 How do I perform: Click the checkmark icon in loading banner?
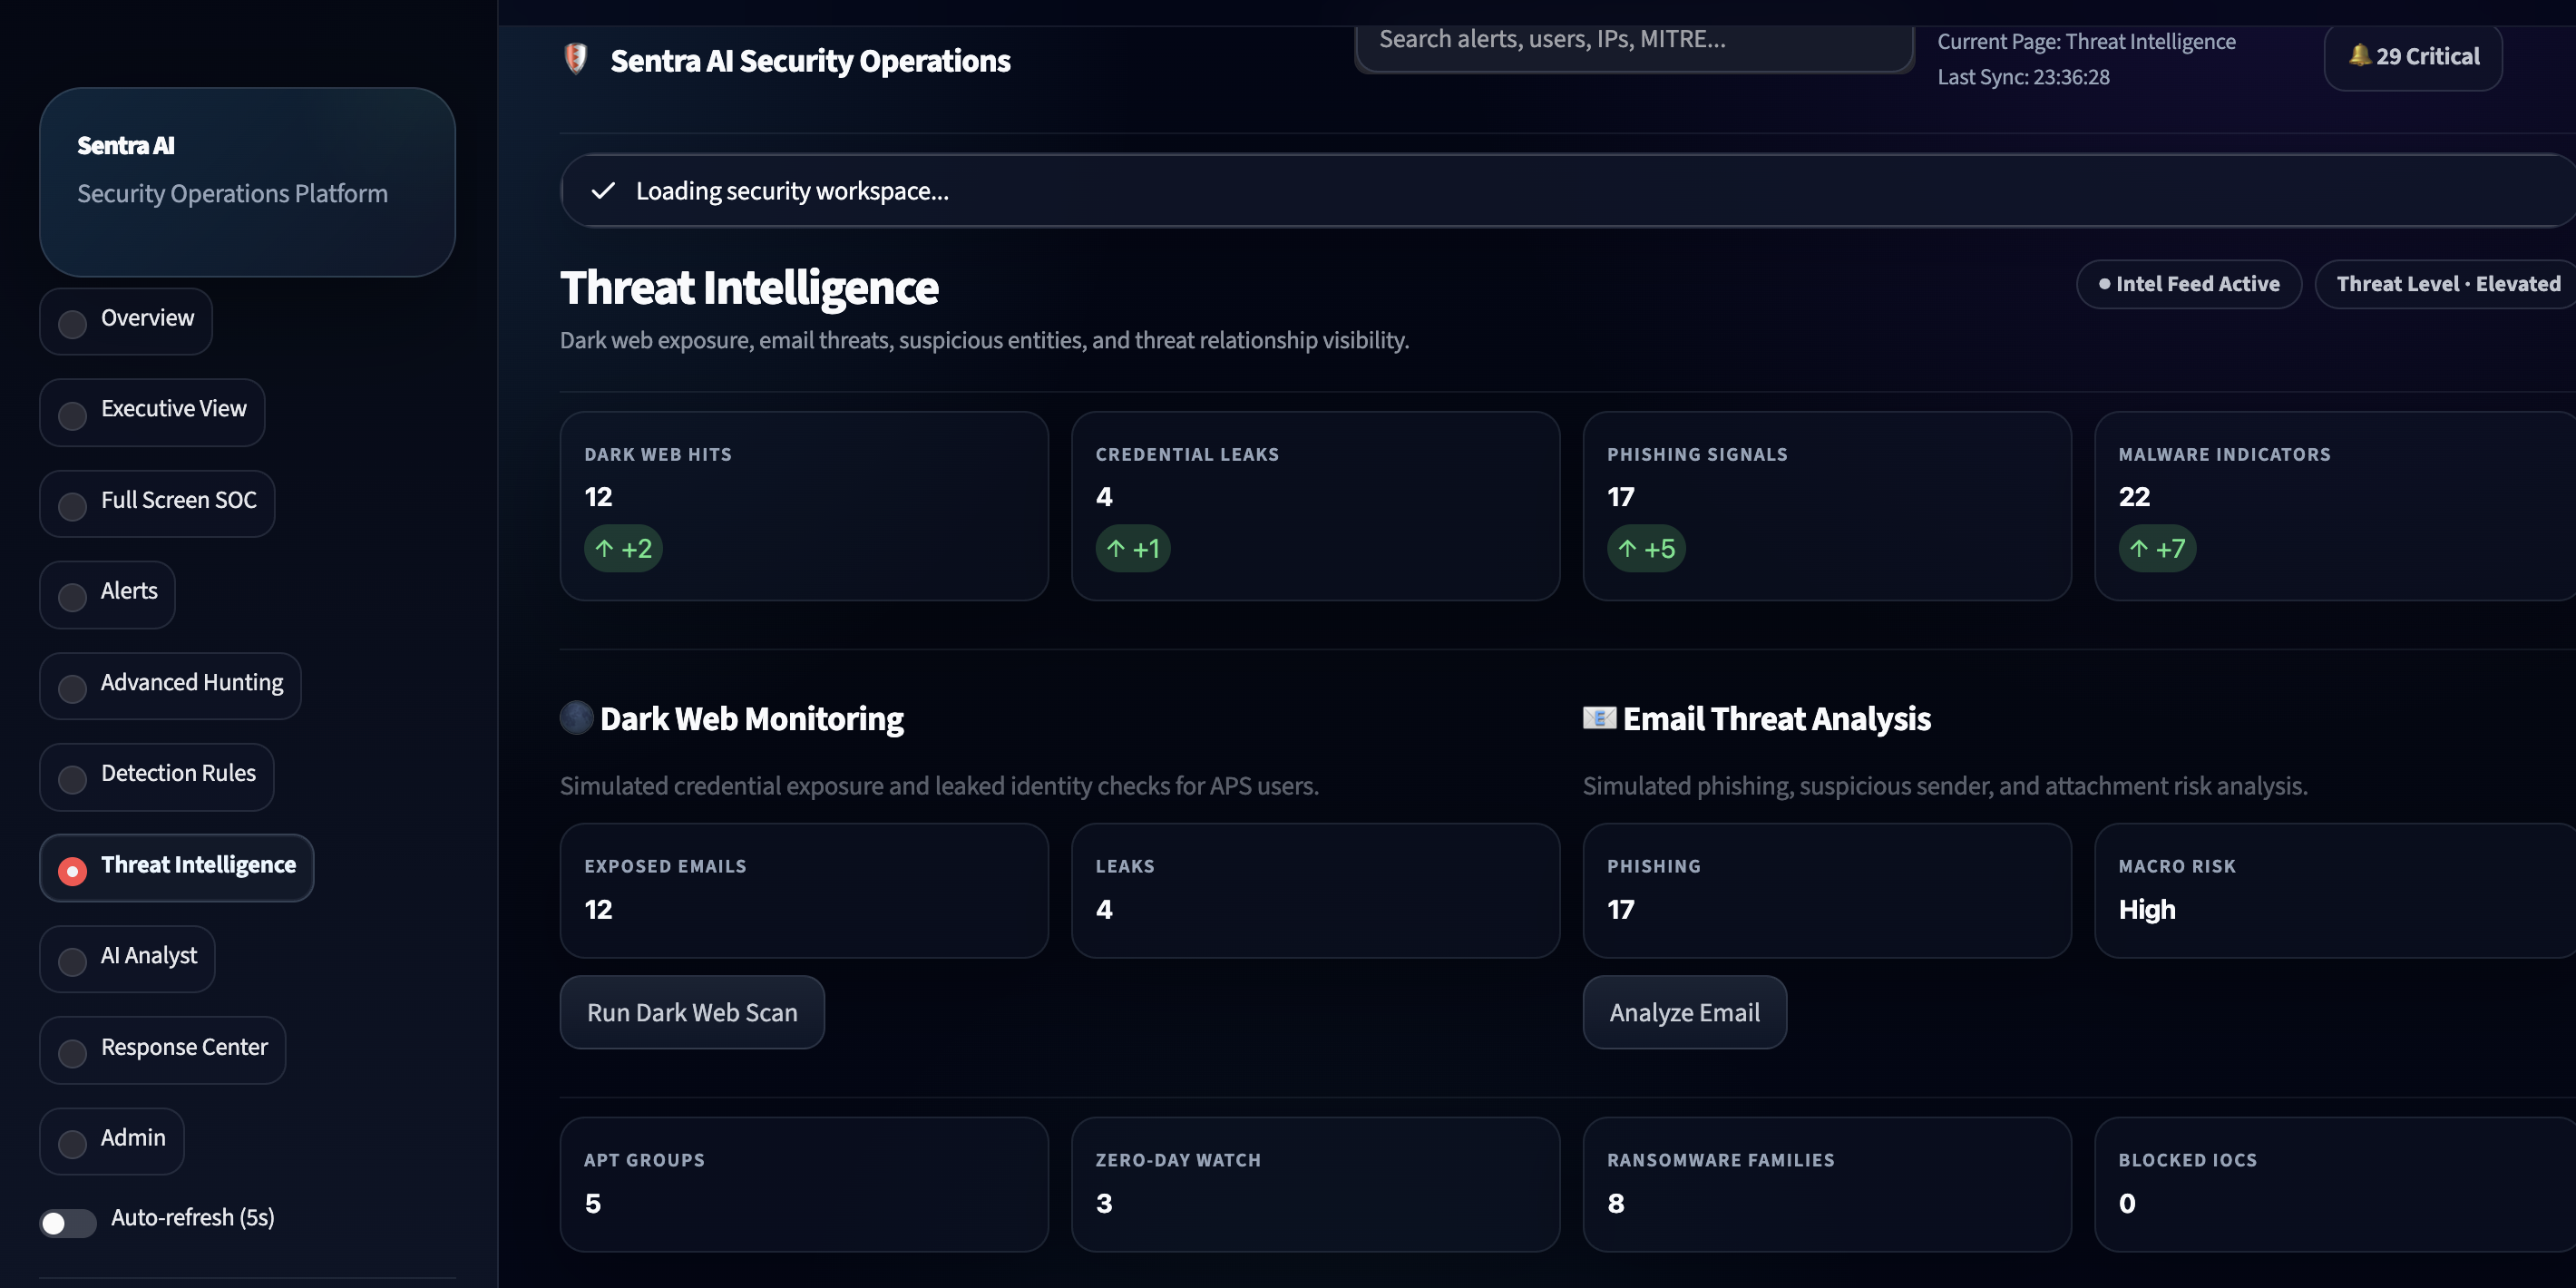point(603,191)
